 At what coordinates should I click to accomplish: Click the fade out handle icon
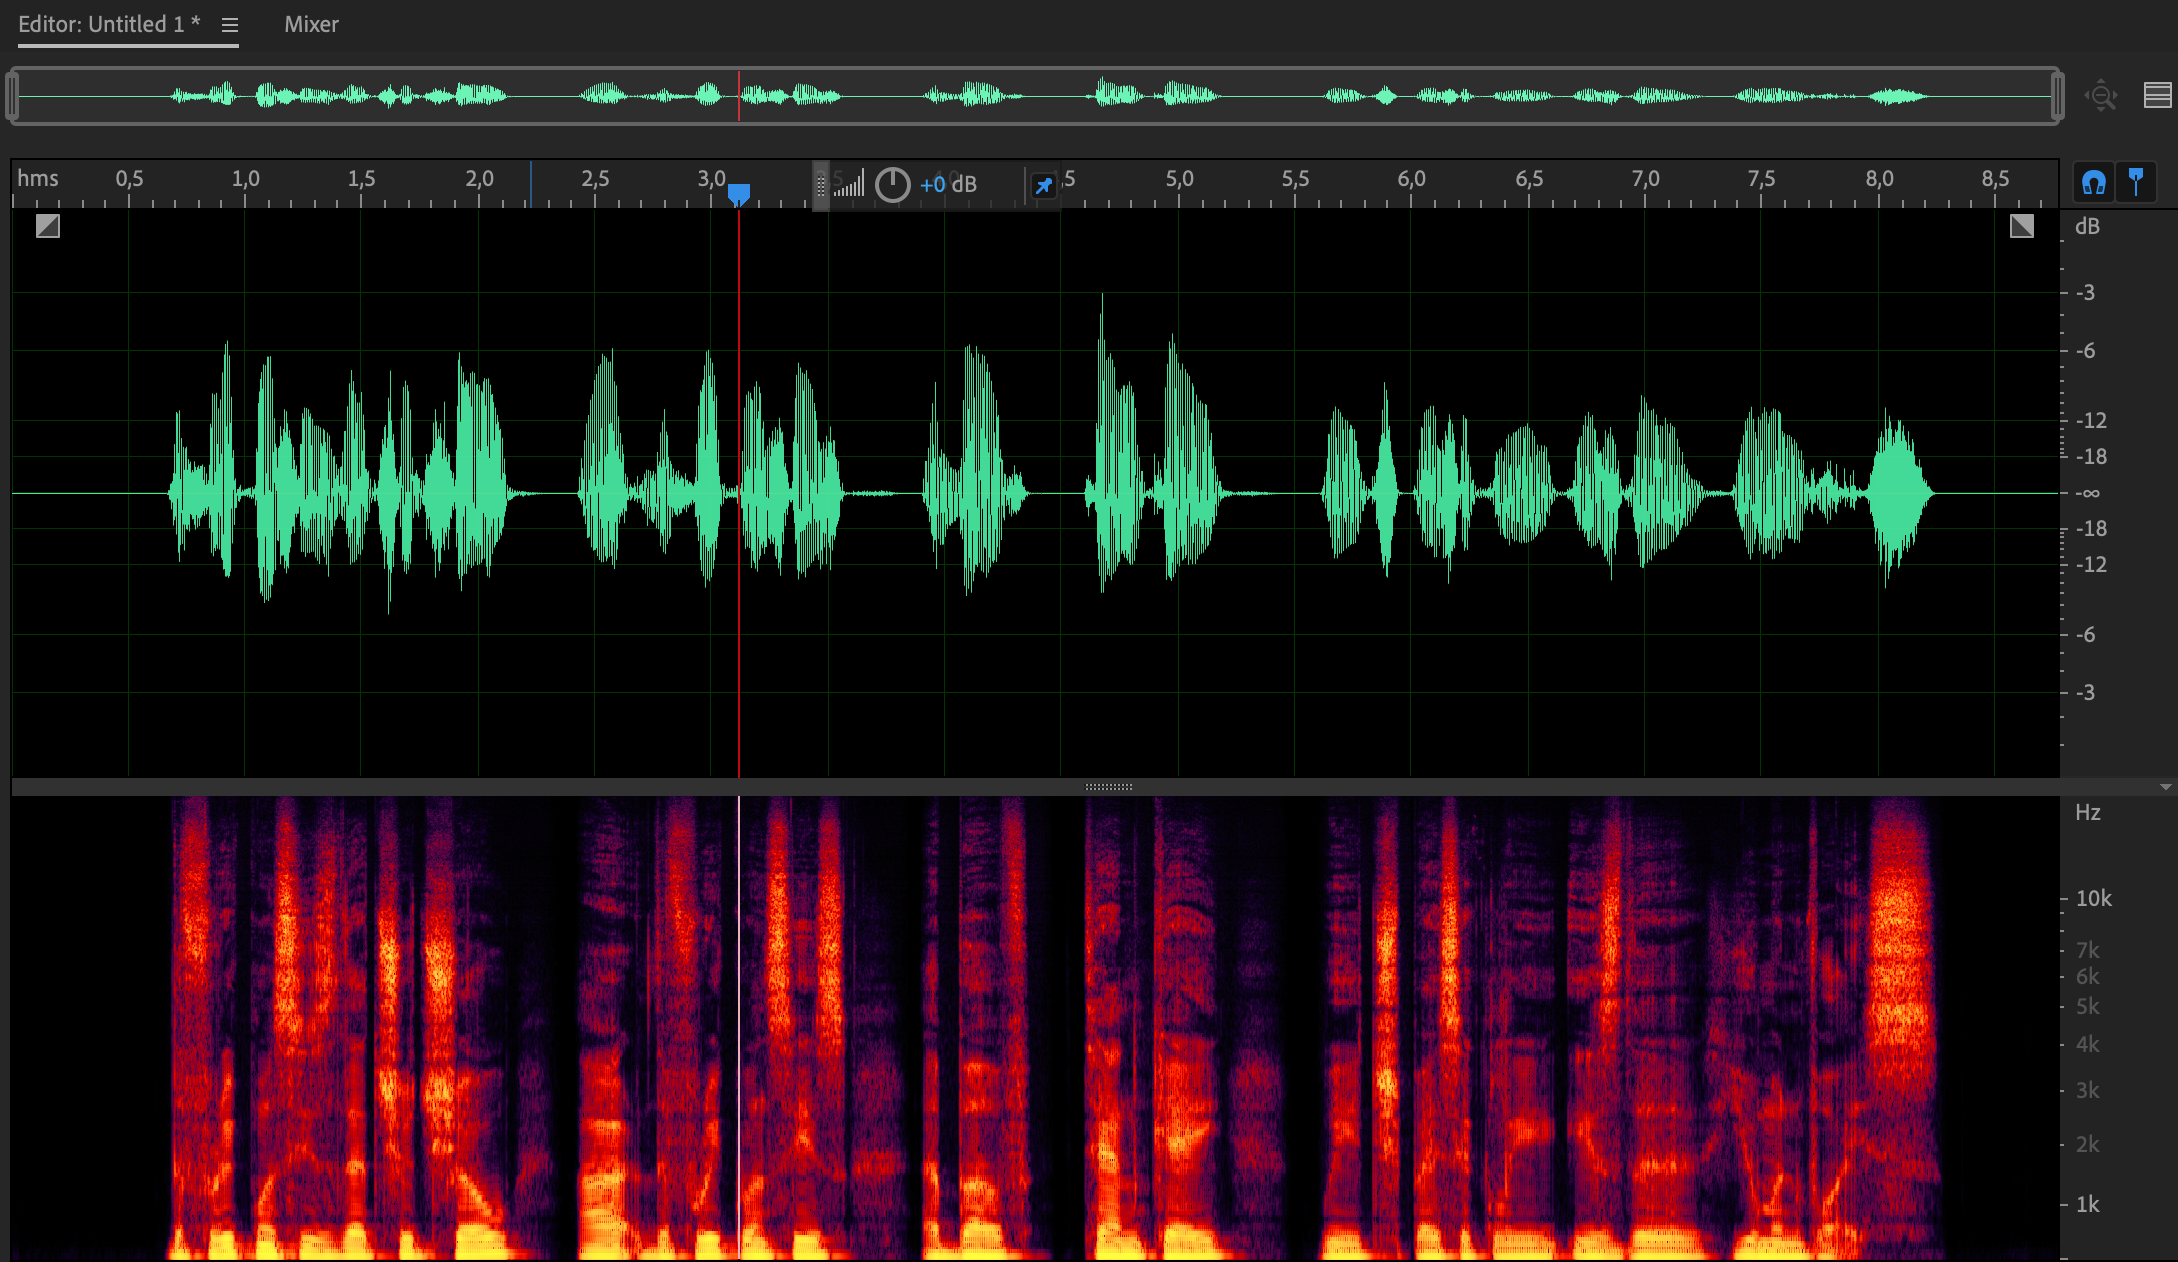point(2021,226)
